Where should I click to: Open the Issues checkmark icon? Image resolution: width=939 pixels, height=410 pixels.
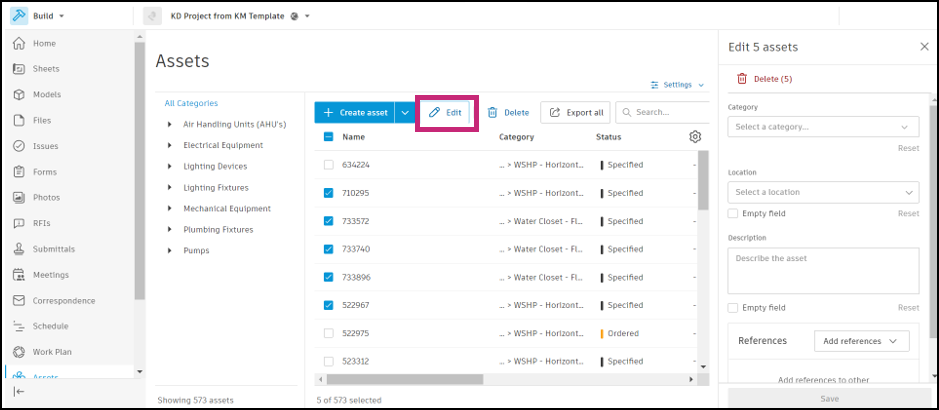pyautogui.click(x=19, y=146)
